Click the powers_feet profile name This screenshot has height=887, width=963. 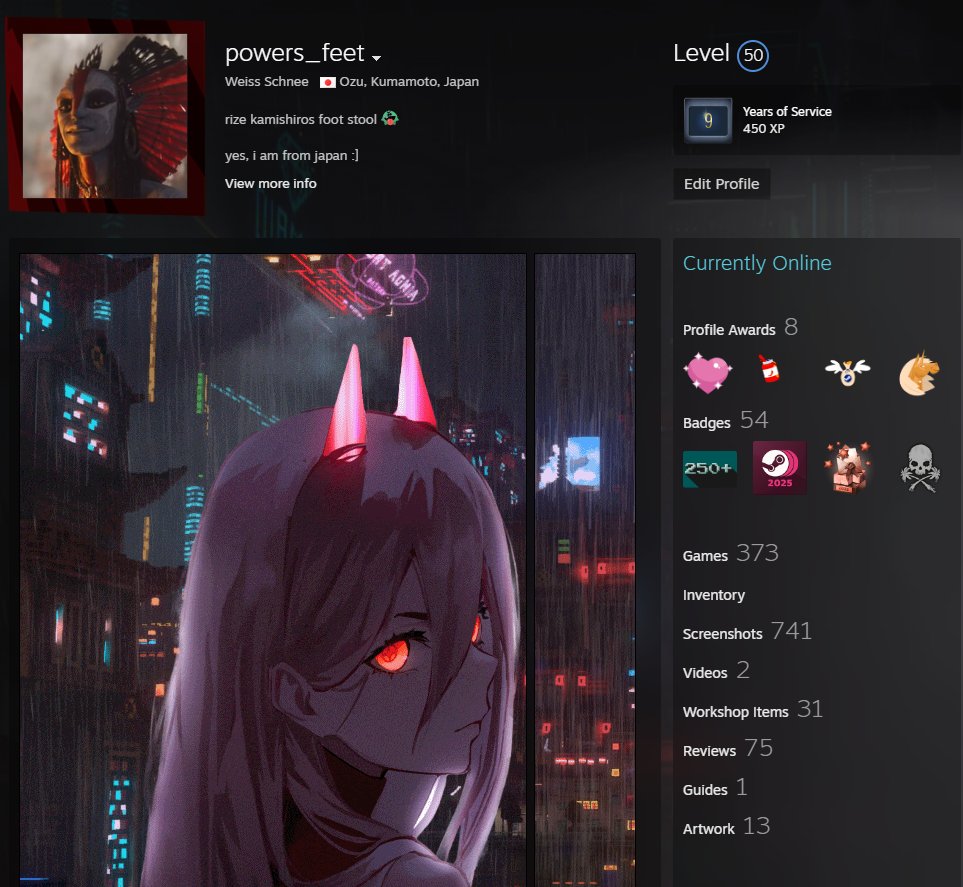(295, 53)
